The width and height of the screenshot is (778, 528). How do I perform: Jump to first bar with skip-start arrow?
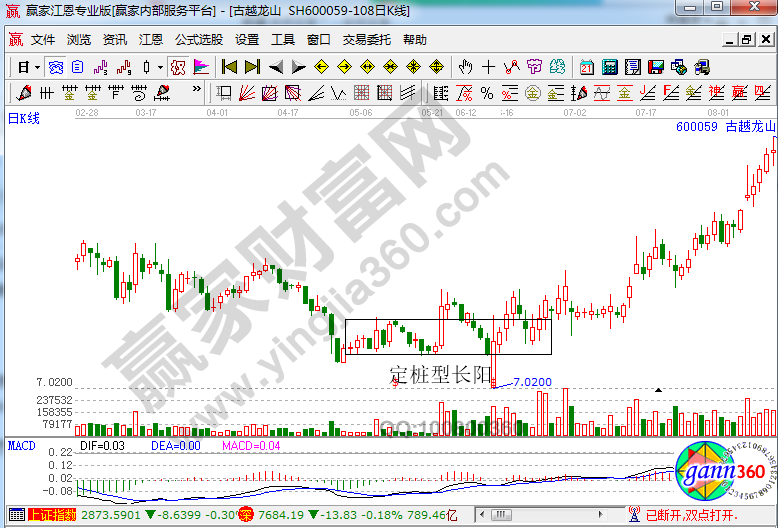pyautogui.click(x=229, y=67)
